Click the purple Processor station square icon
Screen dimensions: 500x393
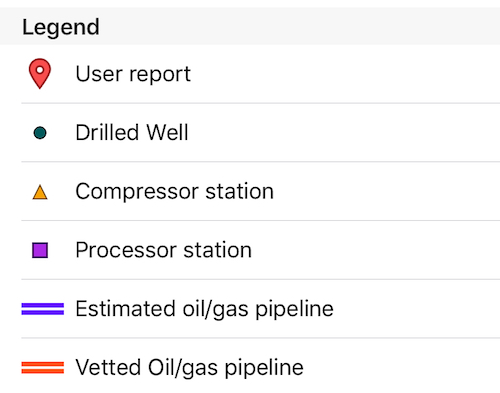40,250
